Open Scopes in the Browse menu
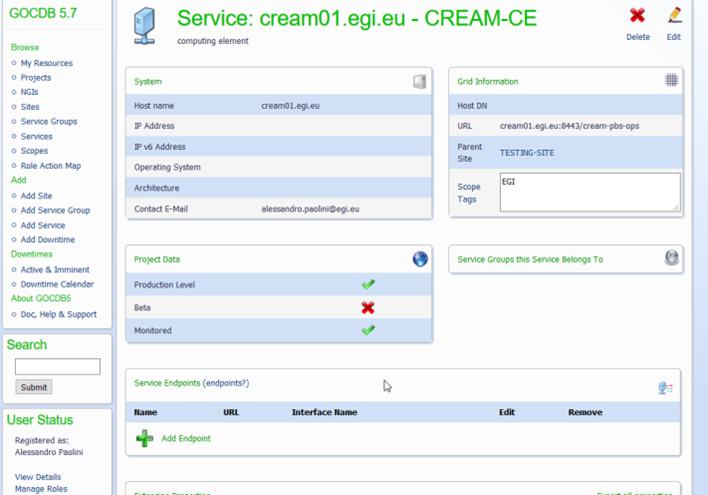The width and height of the screenshot is (708, 495). [34, 151]
